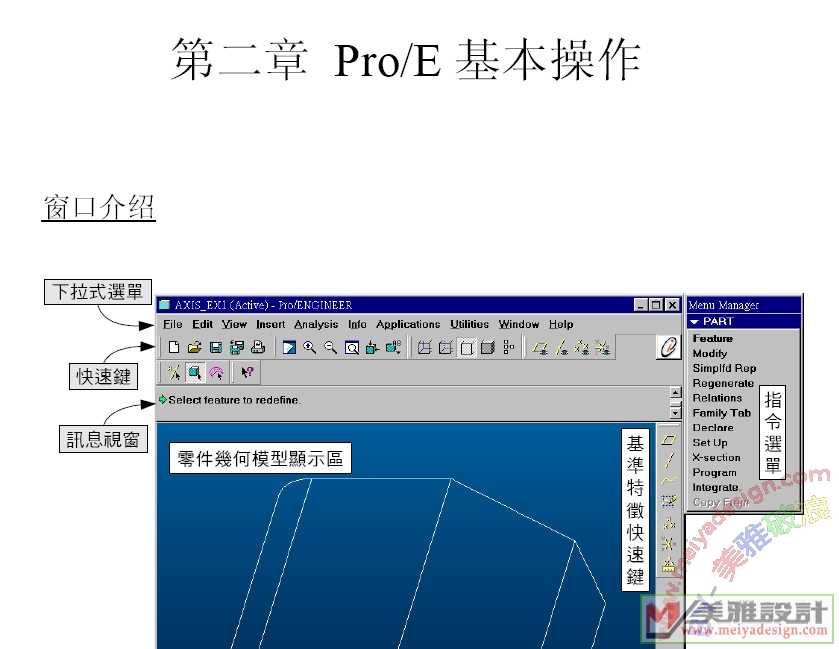Click the crossed-lines arrow icon in second toolbar row

174,372
